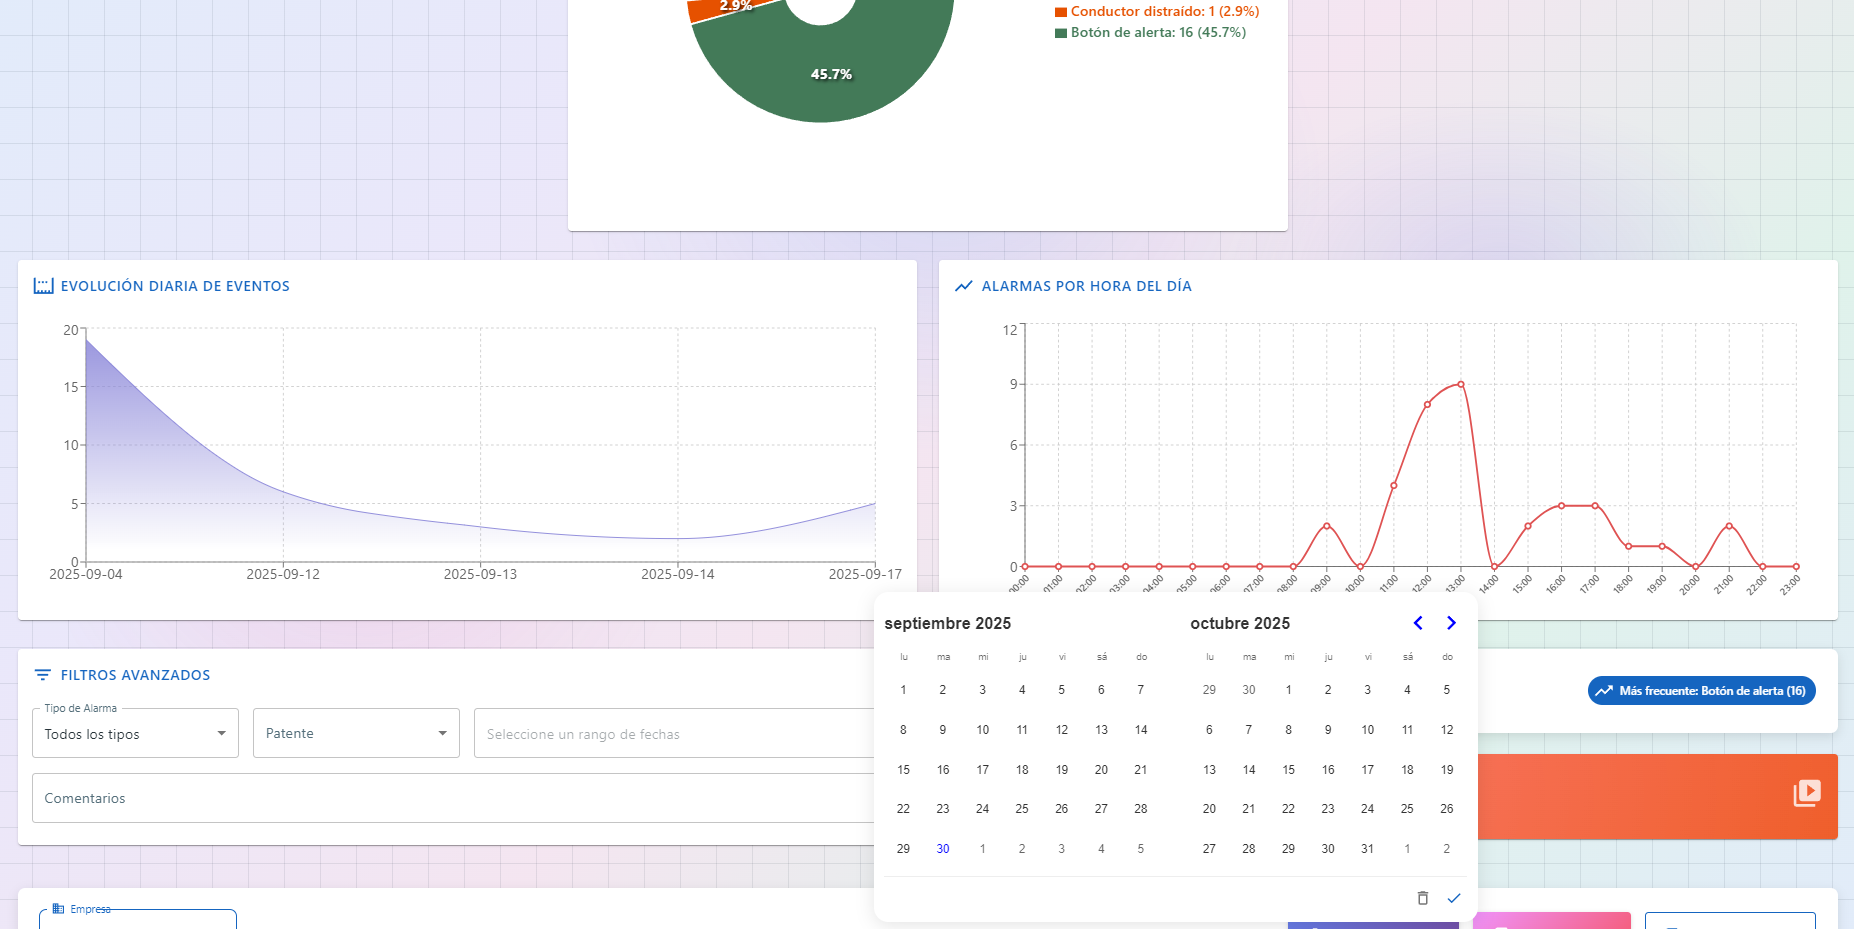
Task: Click the 13:00 peak point on alarms chart
Action: [x=1461, y=384]
